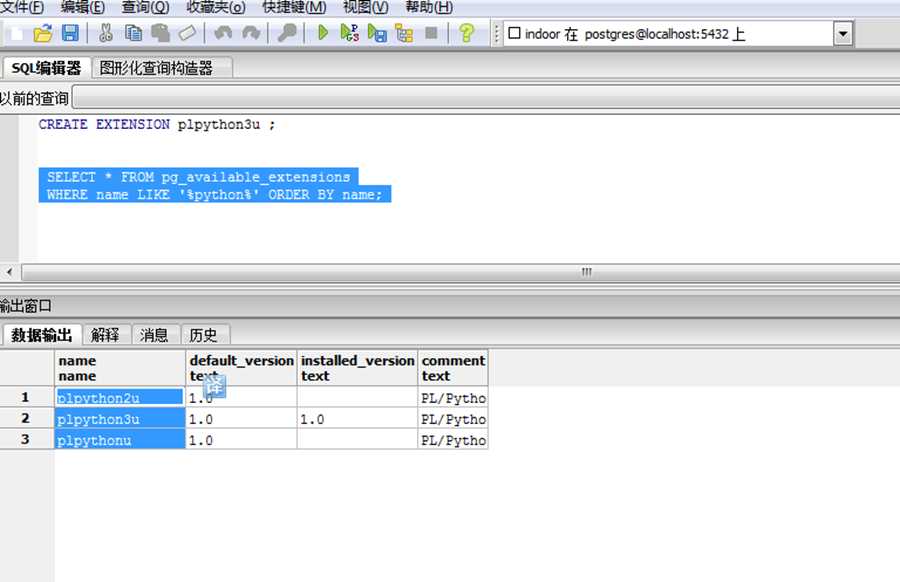Open the 消息 output tab
Screen dimensions: 900x582
[154, 335]
